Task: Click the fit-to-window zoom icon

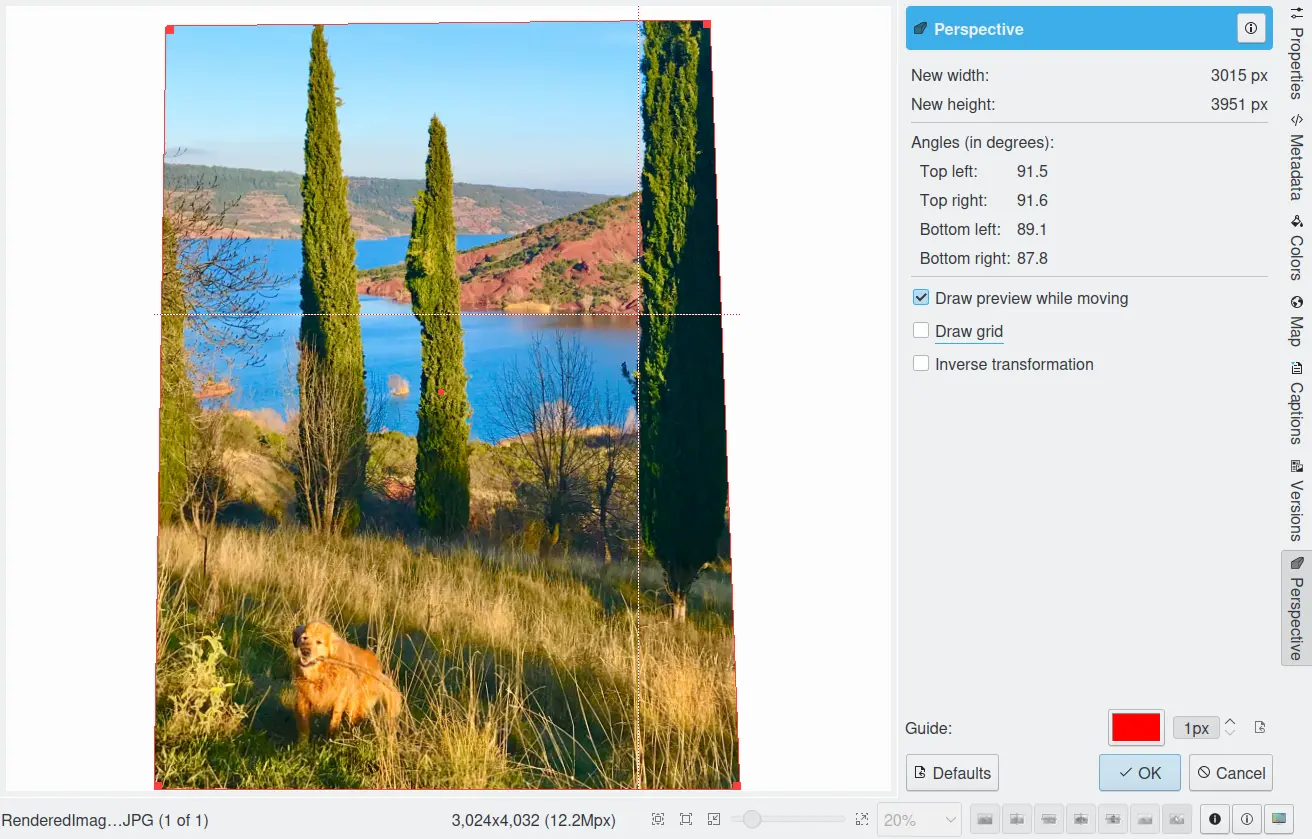Action: point(686,820)
